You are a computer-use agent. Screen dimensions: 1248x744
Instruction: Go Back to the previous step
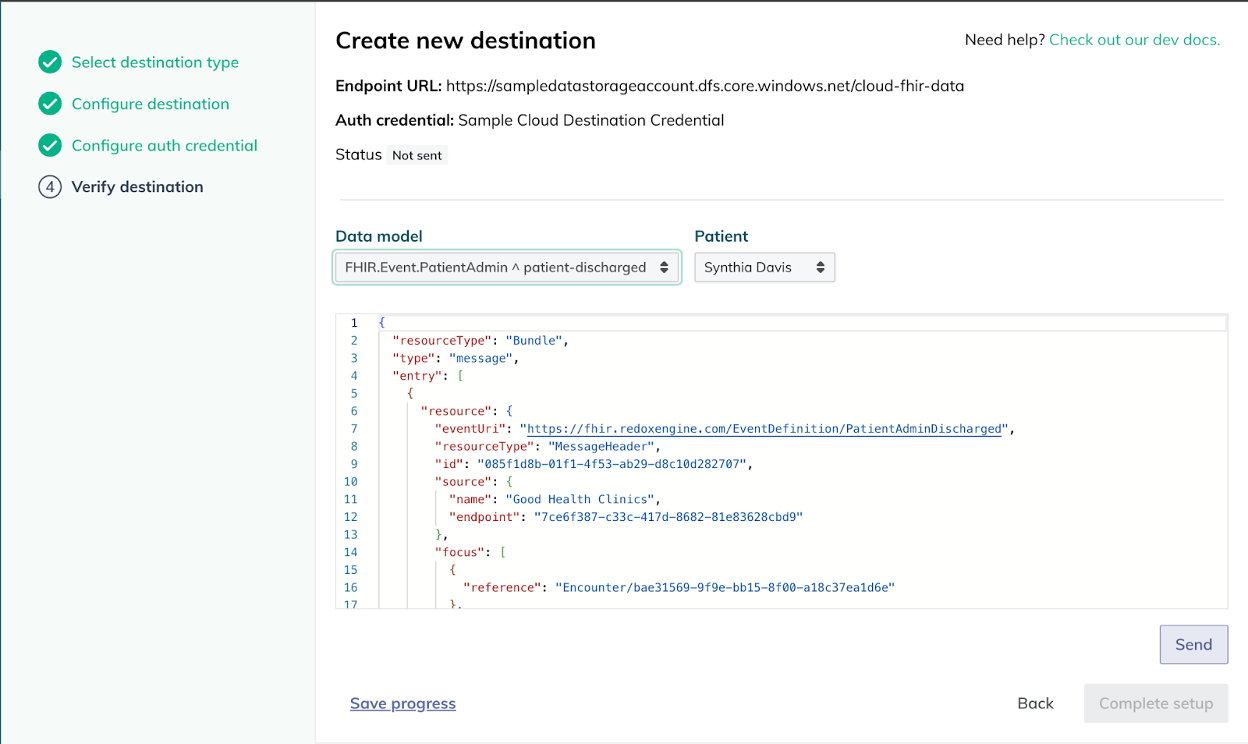[1035, 704]
